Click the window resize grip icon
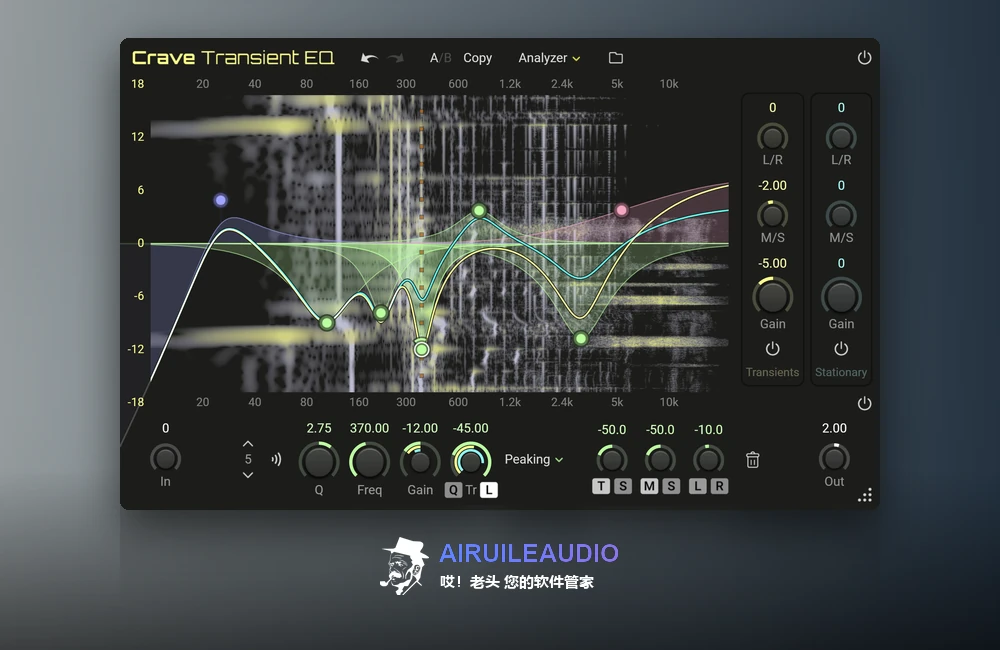This screenshot has height=650, width=1000. pos(865,495)
